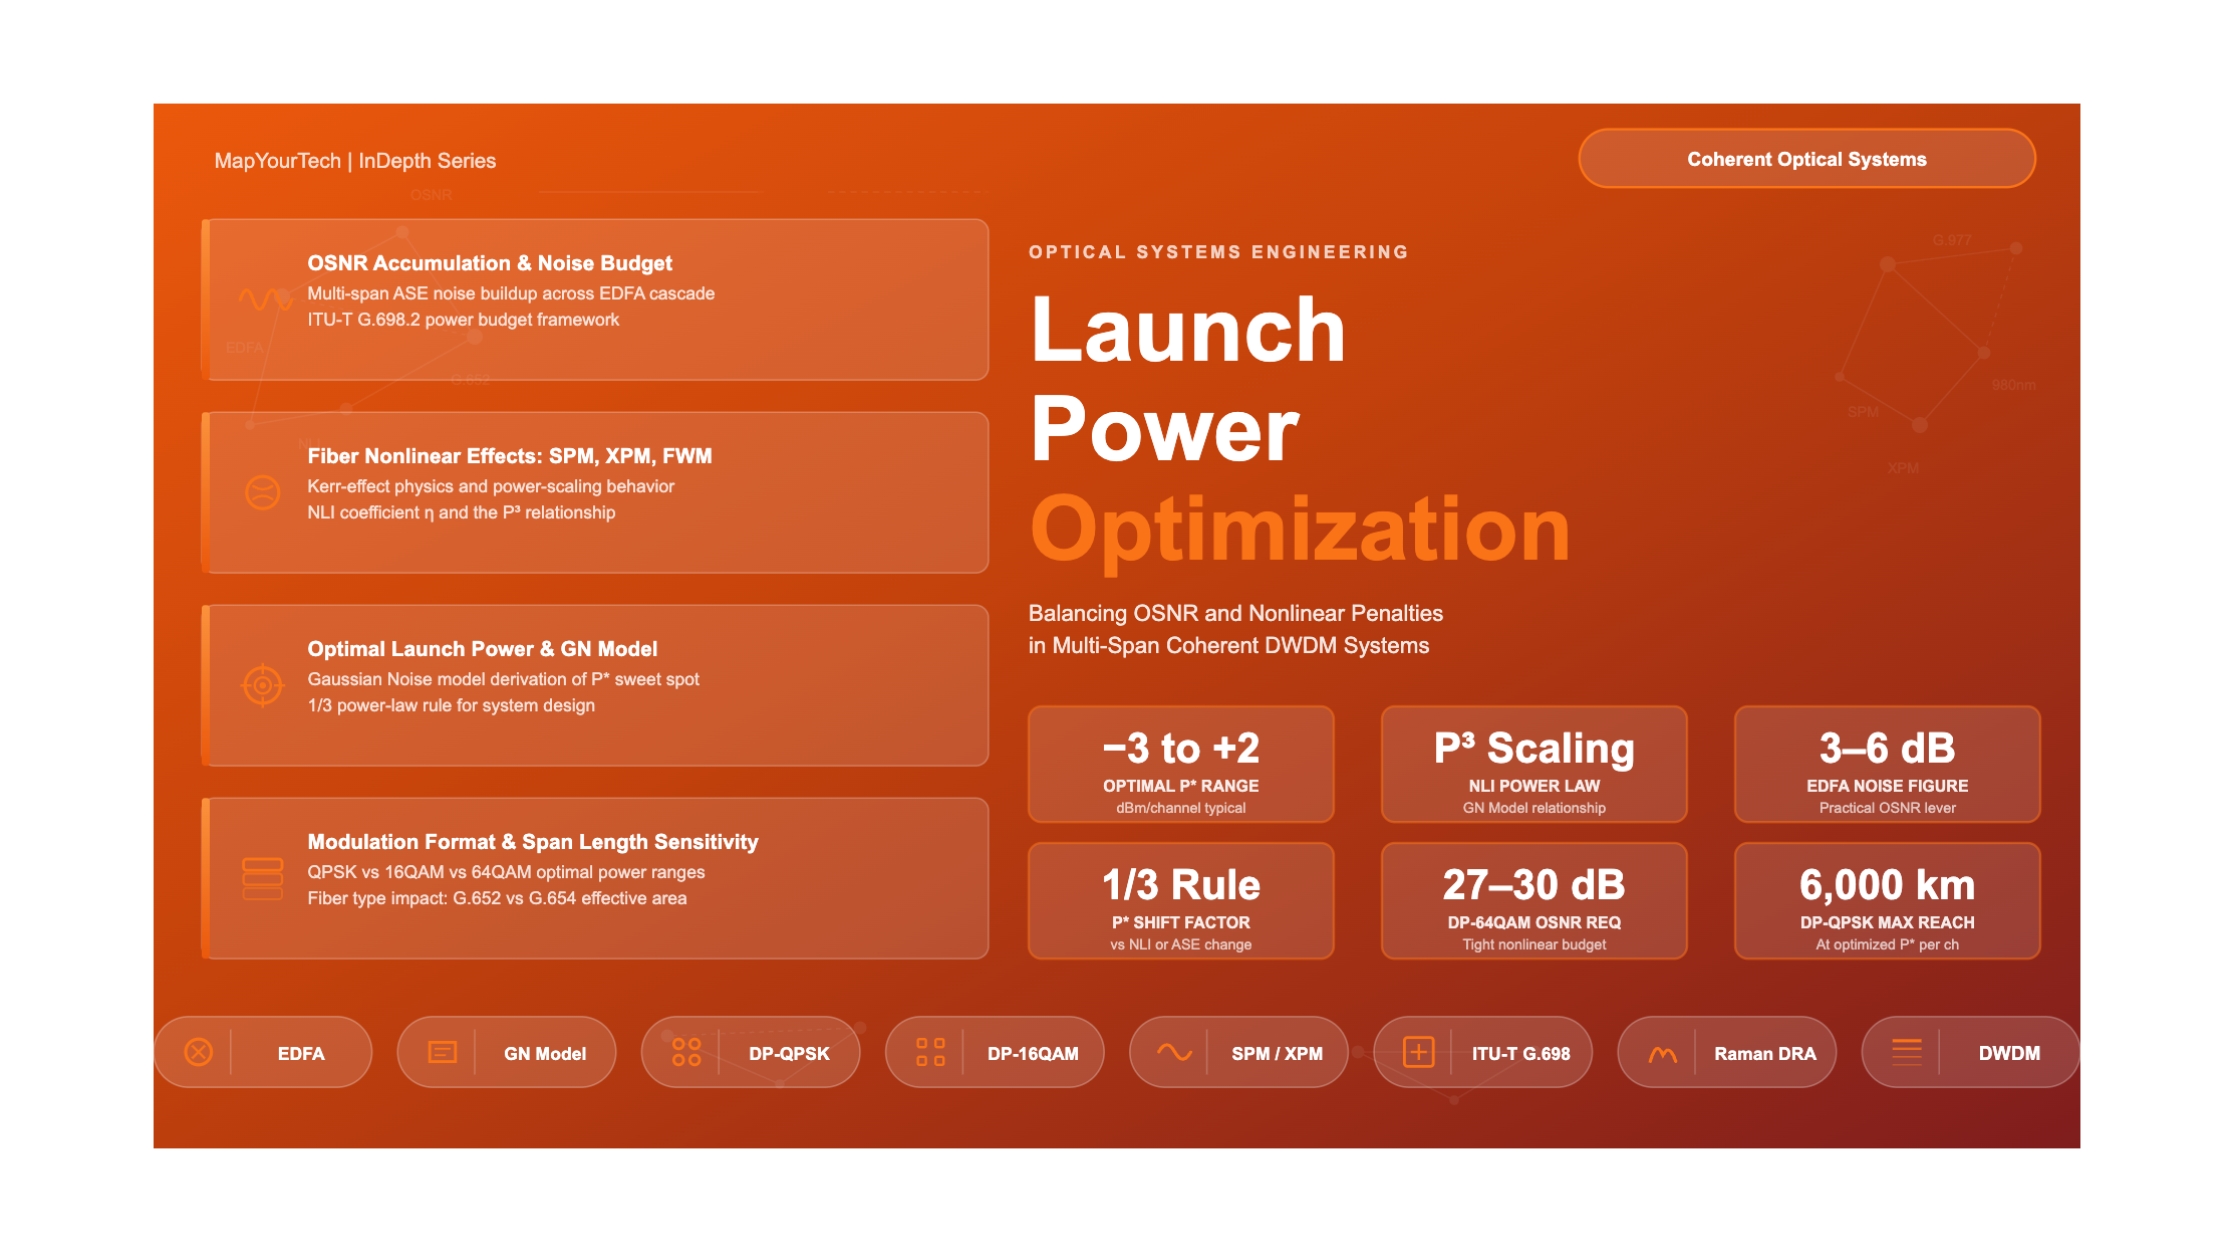Screen dimensions: 2240x1260
Task: Click dBm/channel typical caption
Action: (x=1181, y=809)
